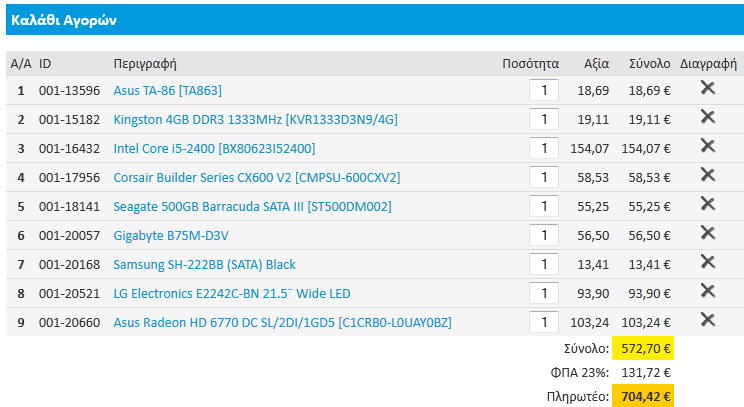This screenshot has height=407, width=744.
Task: Remove Asus Radeon HD 6770 item
Action: [x=707, y=320]
